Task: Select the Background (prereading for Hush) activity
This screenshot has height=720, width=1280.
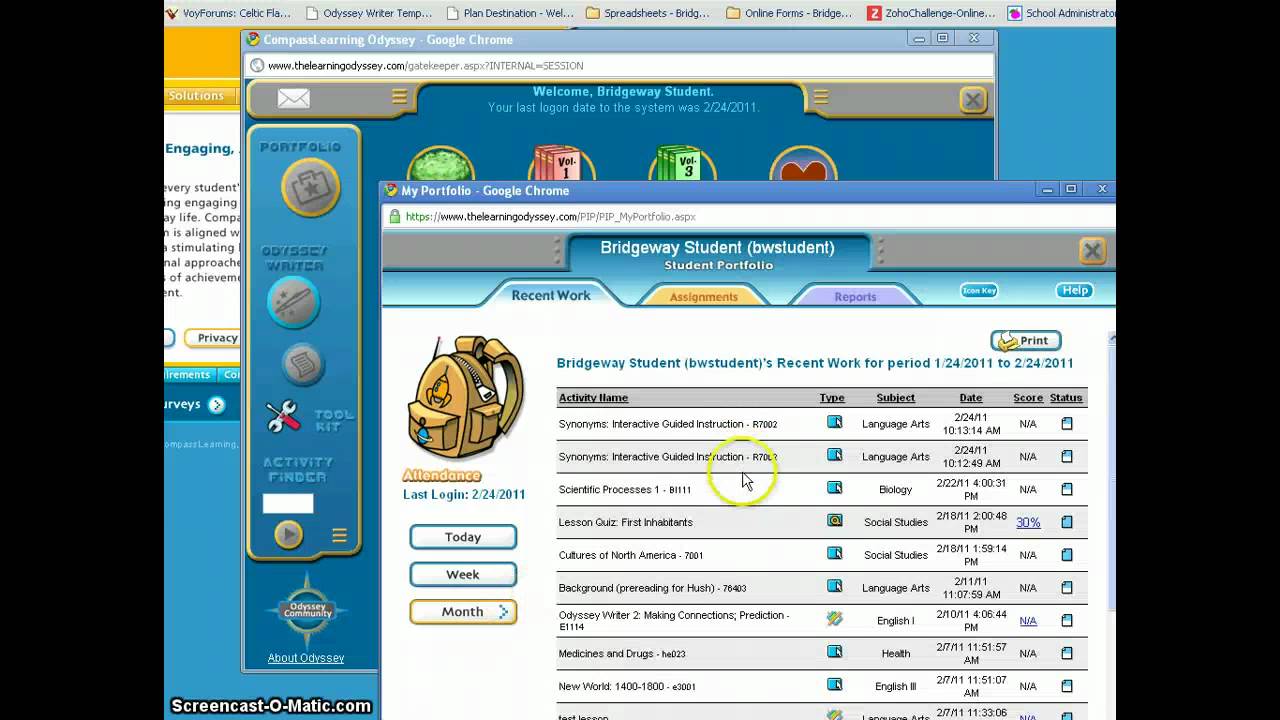Action: point(652,588)
